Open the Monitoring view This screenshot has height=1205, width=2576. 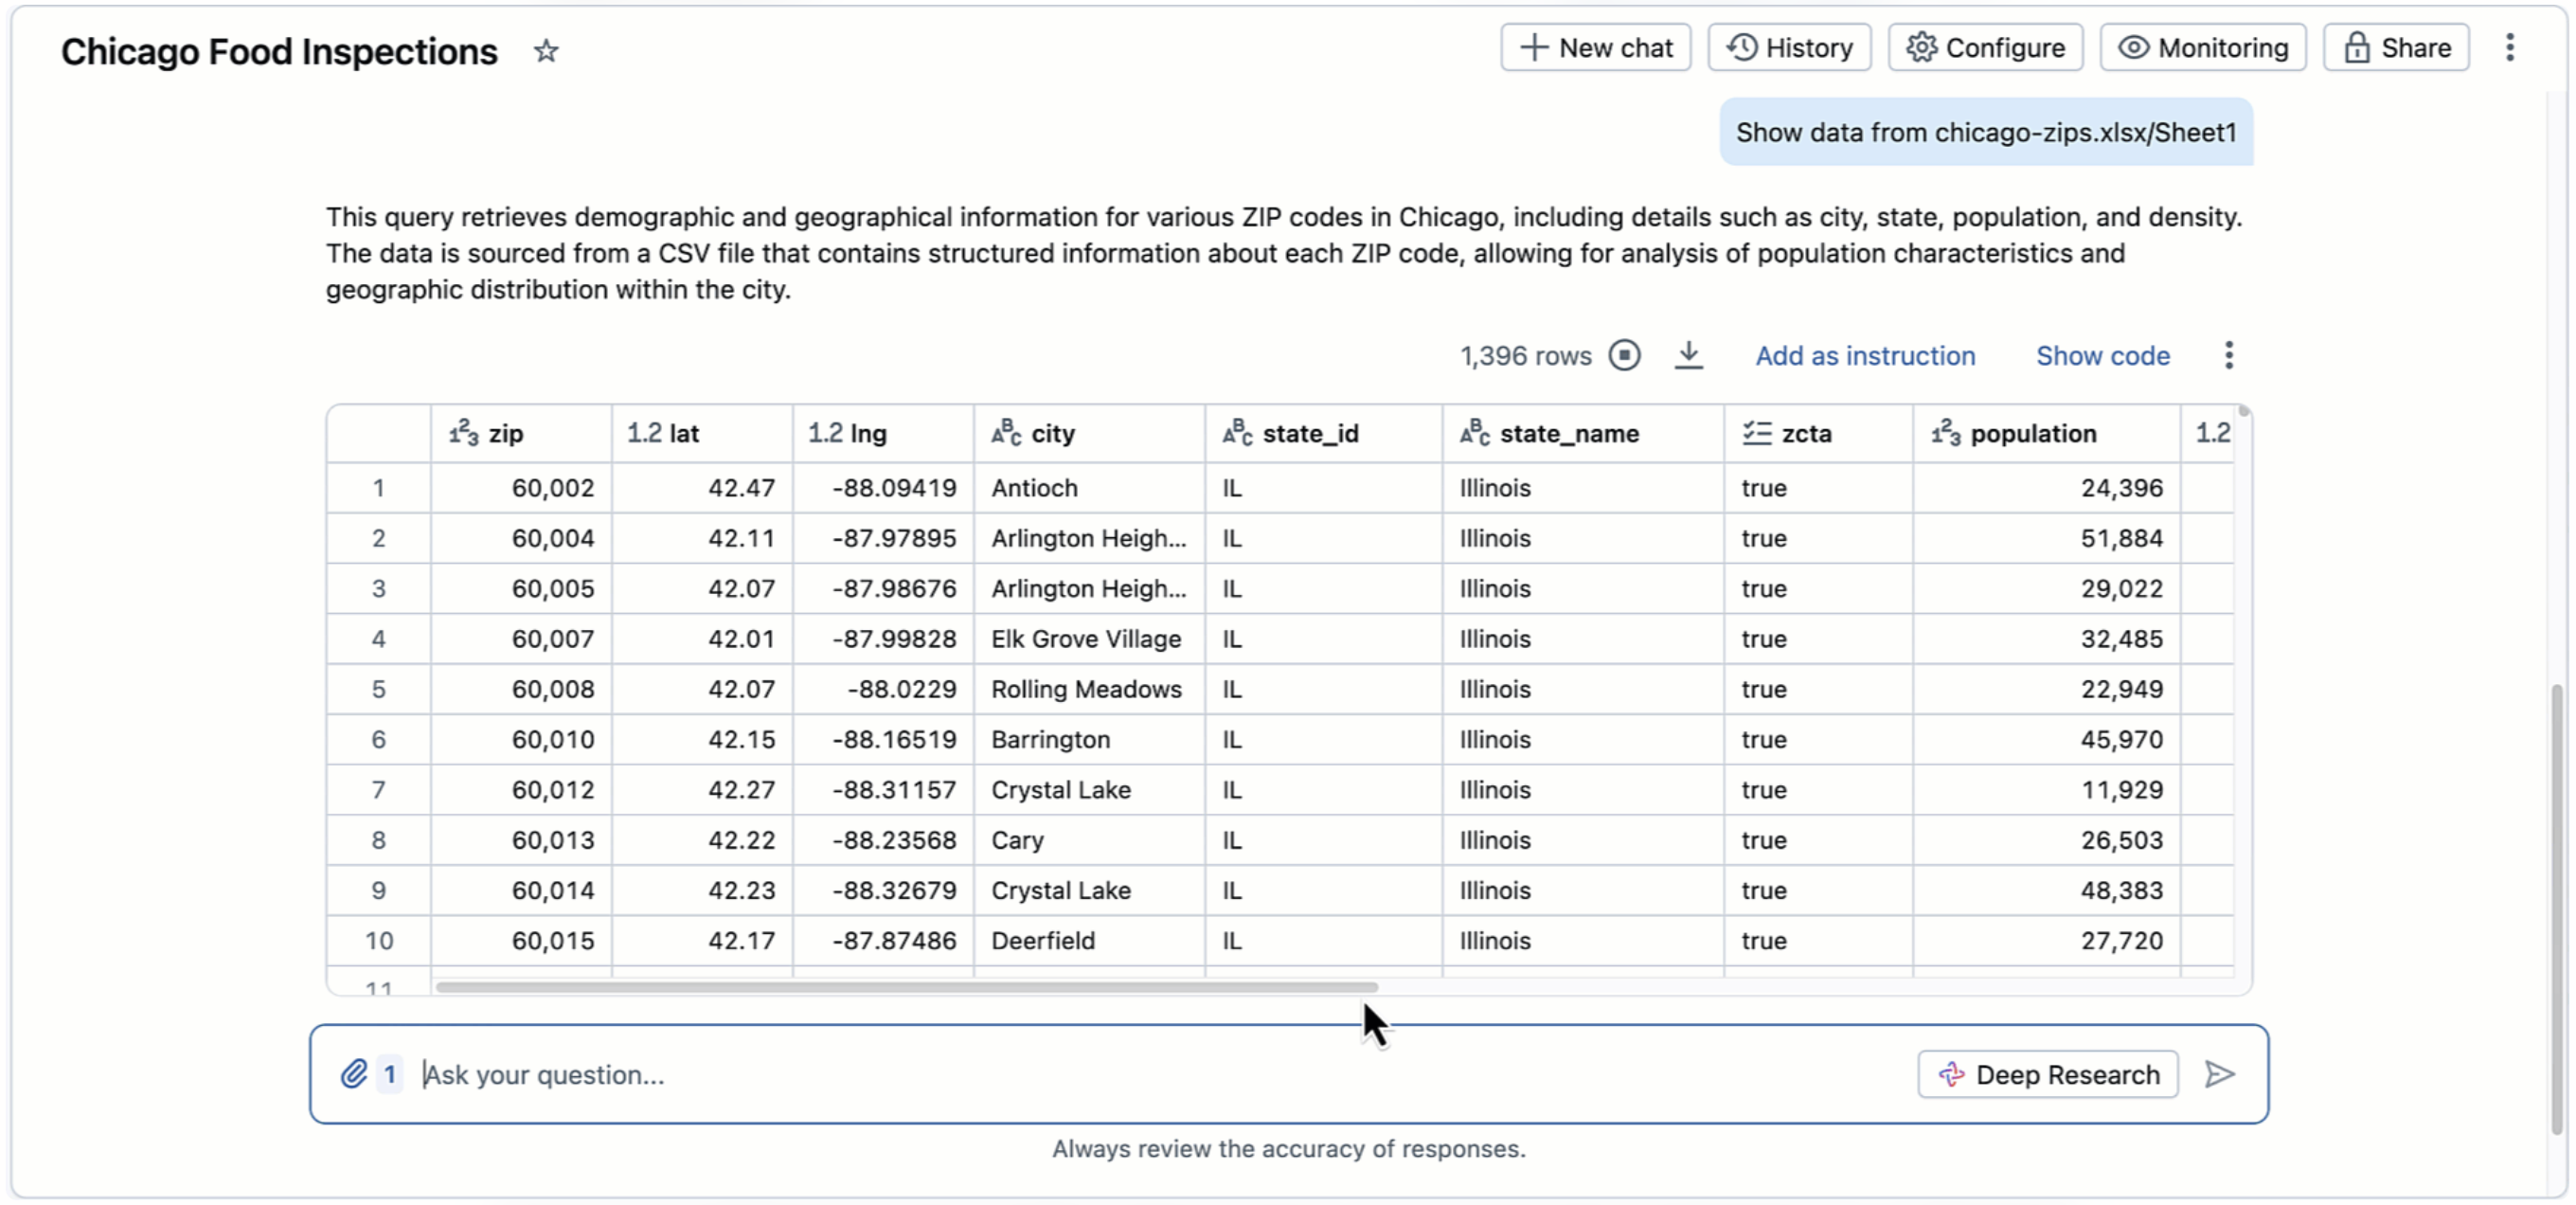(x=2203, y=47)
